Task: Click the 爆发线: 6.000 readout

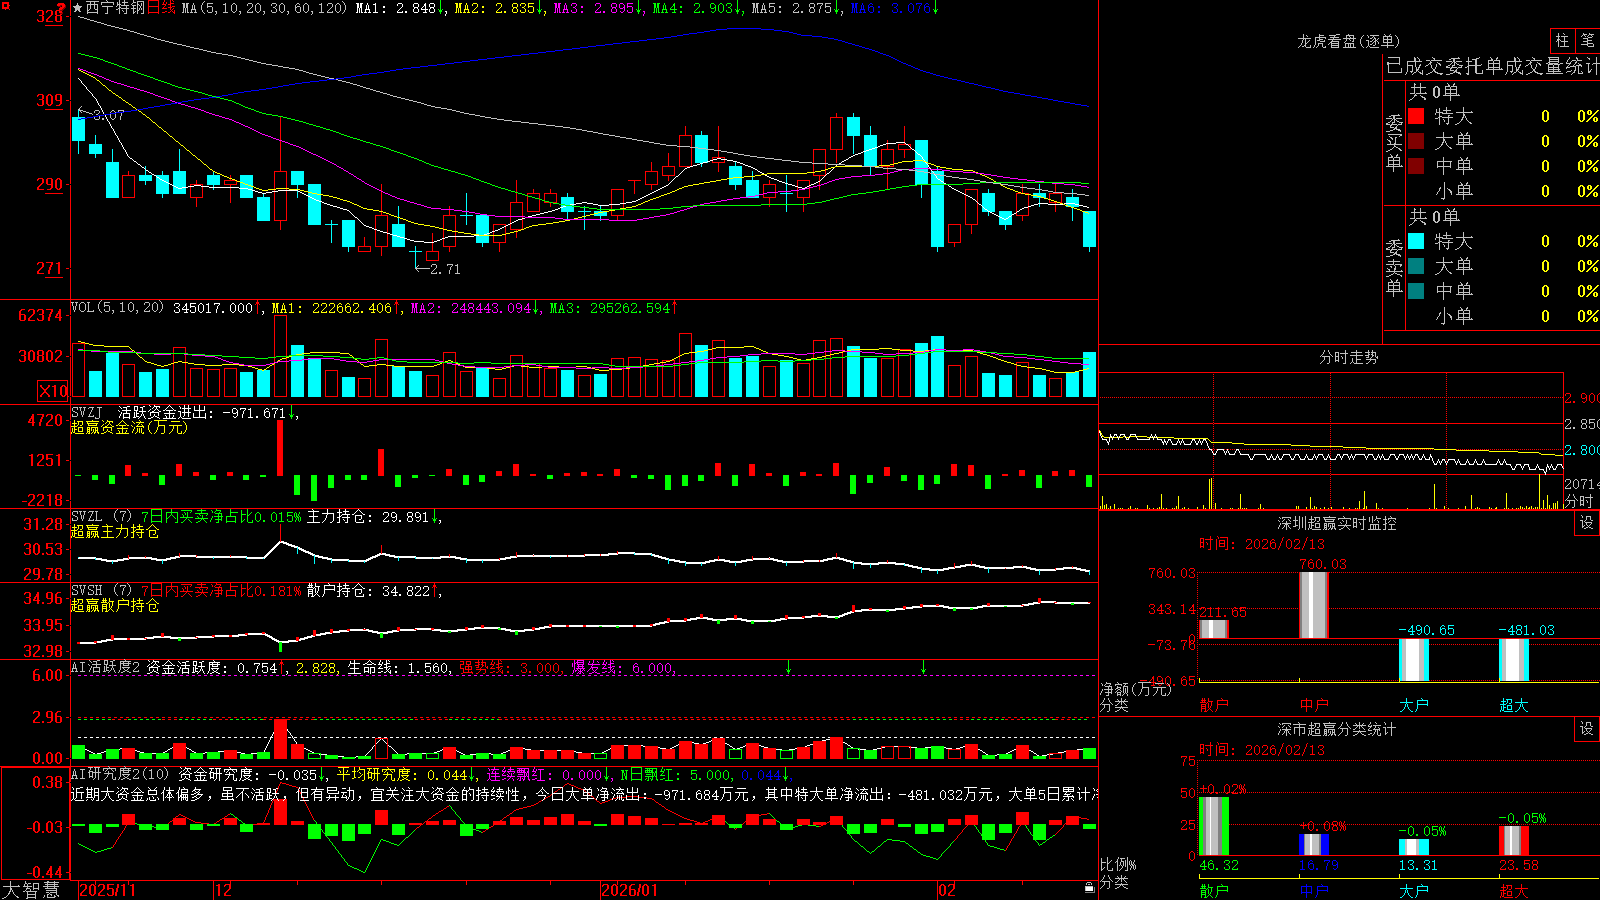Action: click(x=623, y=667)
